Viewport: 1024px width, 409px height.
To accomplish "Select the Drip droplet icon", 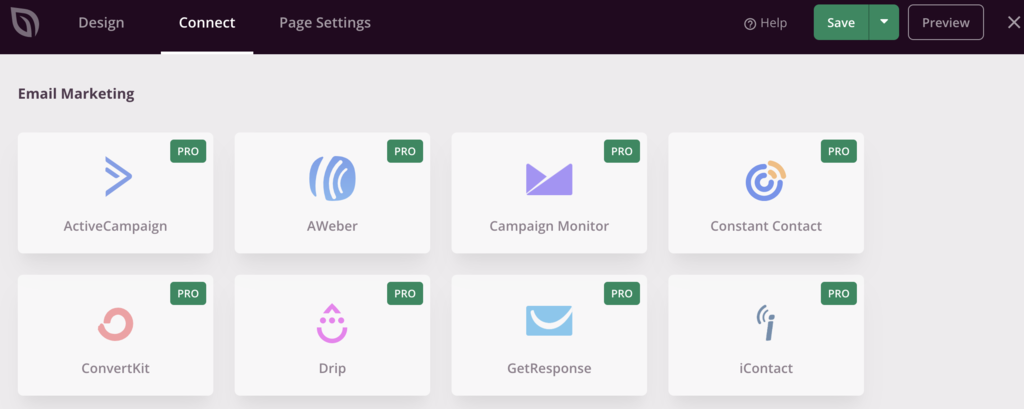I will 332,322.
